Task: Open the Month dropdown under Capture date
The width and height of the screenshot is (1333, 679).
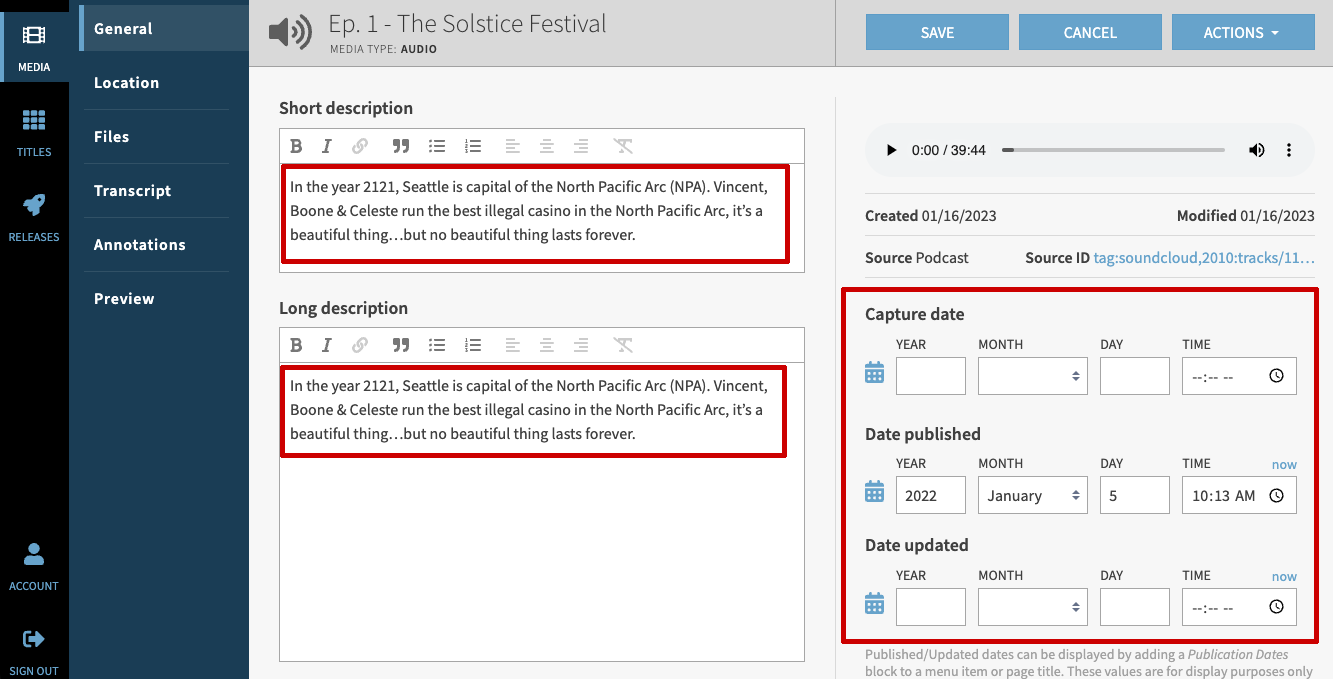Action: (1032, 375)
